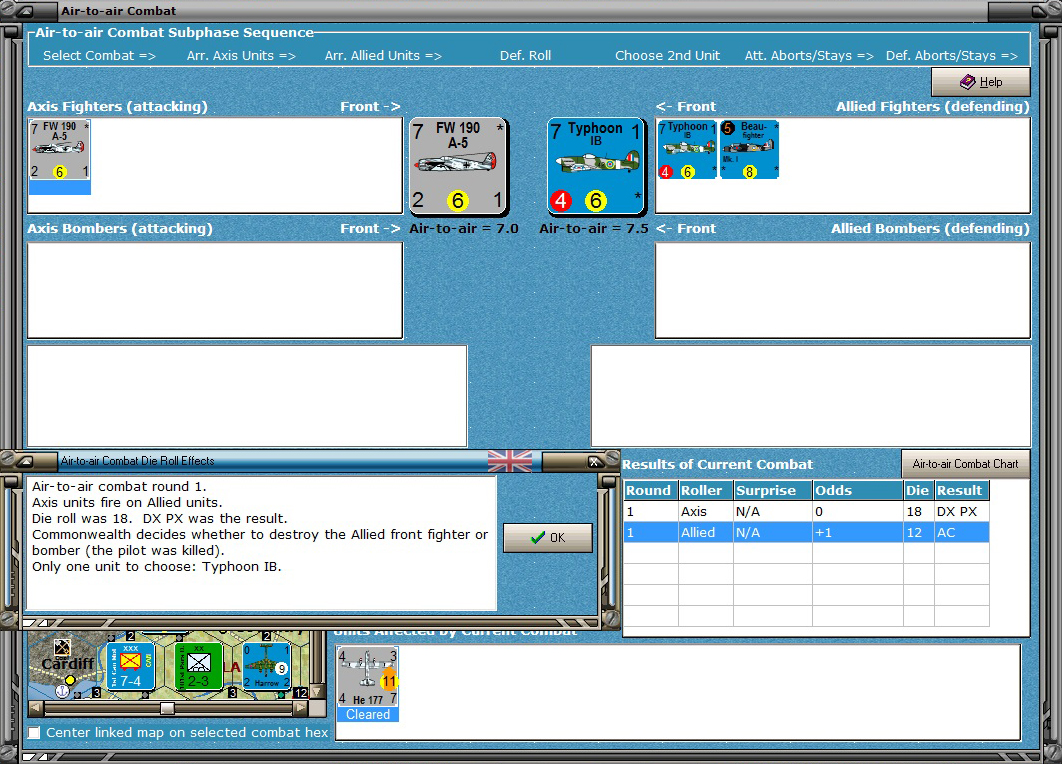Click the mini map horizontal scrollbar thumb
The height and width of the screenshot is (764, 1062).
click(x=167, y=708)
